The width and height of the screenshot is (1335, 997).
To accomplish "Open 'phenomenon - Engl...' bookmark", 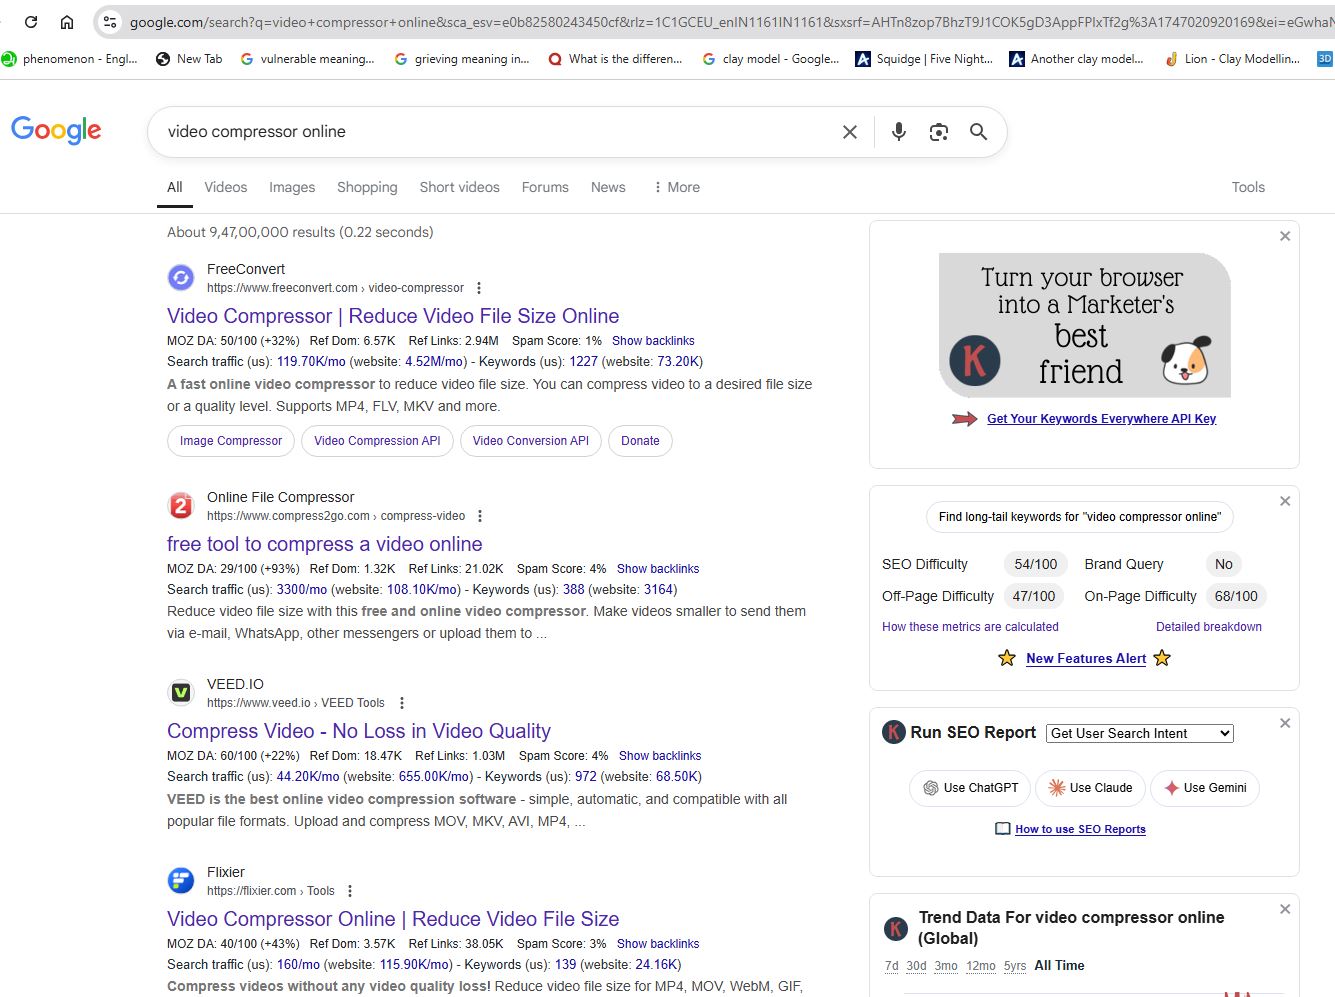I will (70, 59).
